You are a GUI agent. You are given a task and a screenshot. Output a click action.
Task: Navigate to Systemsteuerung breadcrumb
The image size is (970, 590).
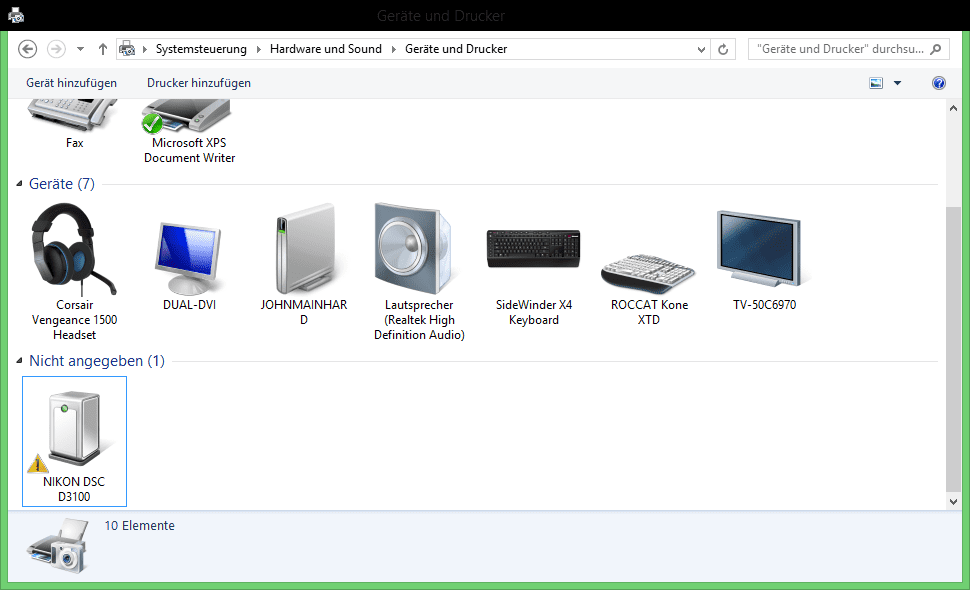click(x=201, y=49)
